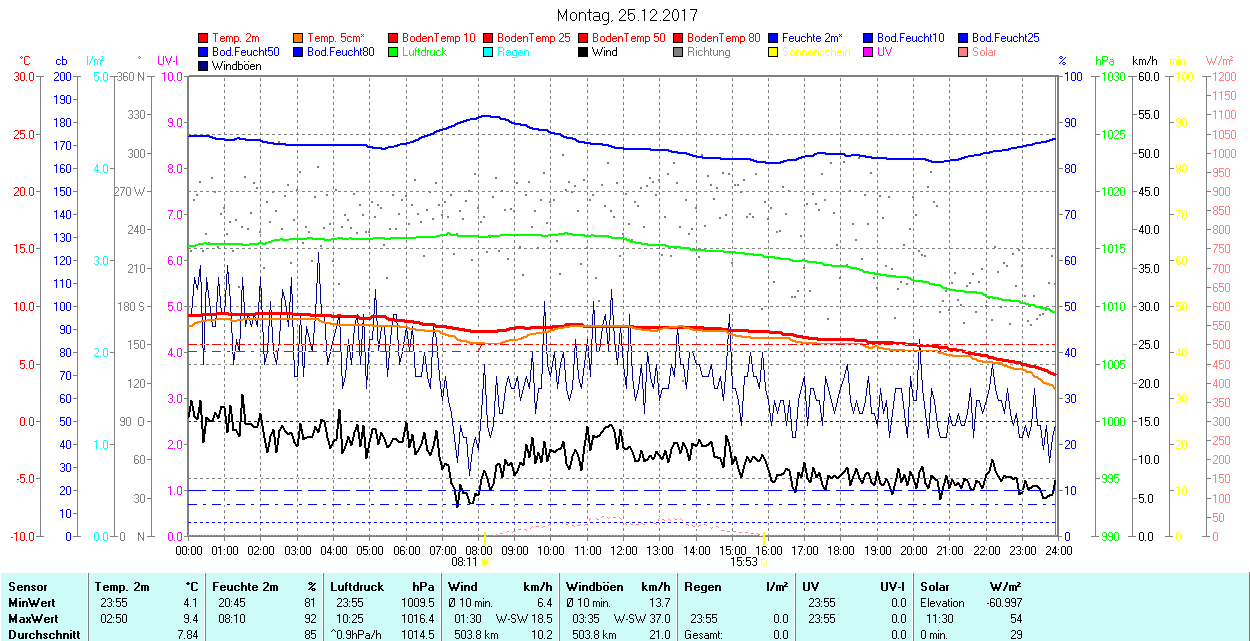Viewport: 1250px width, 641px height.
Task: Click the MaxWert row label
Action: (31, 619)
